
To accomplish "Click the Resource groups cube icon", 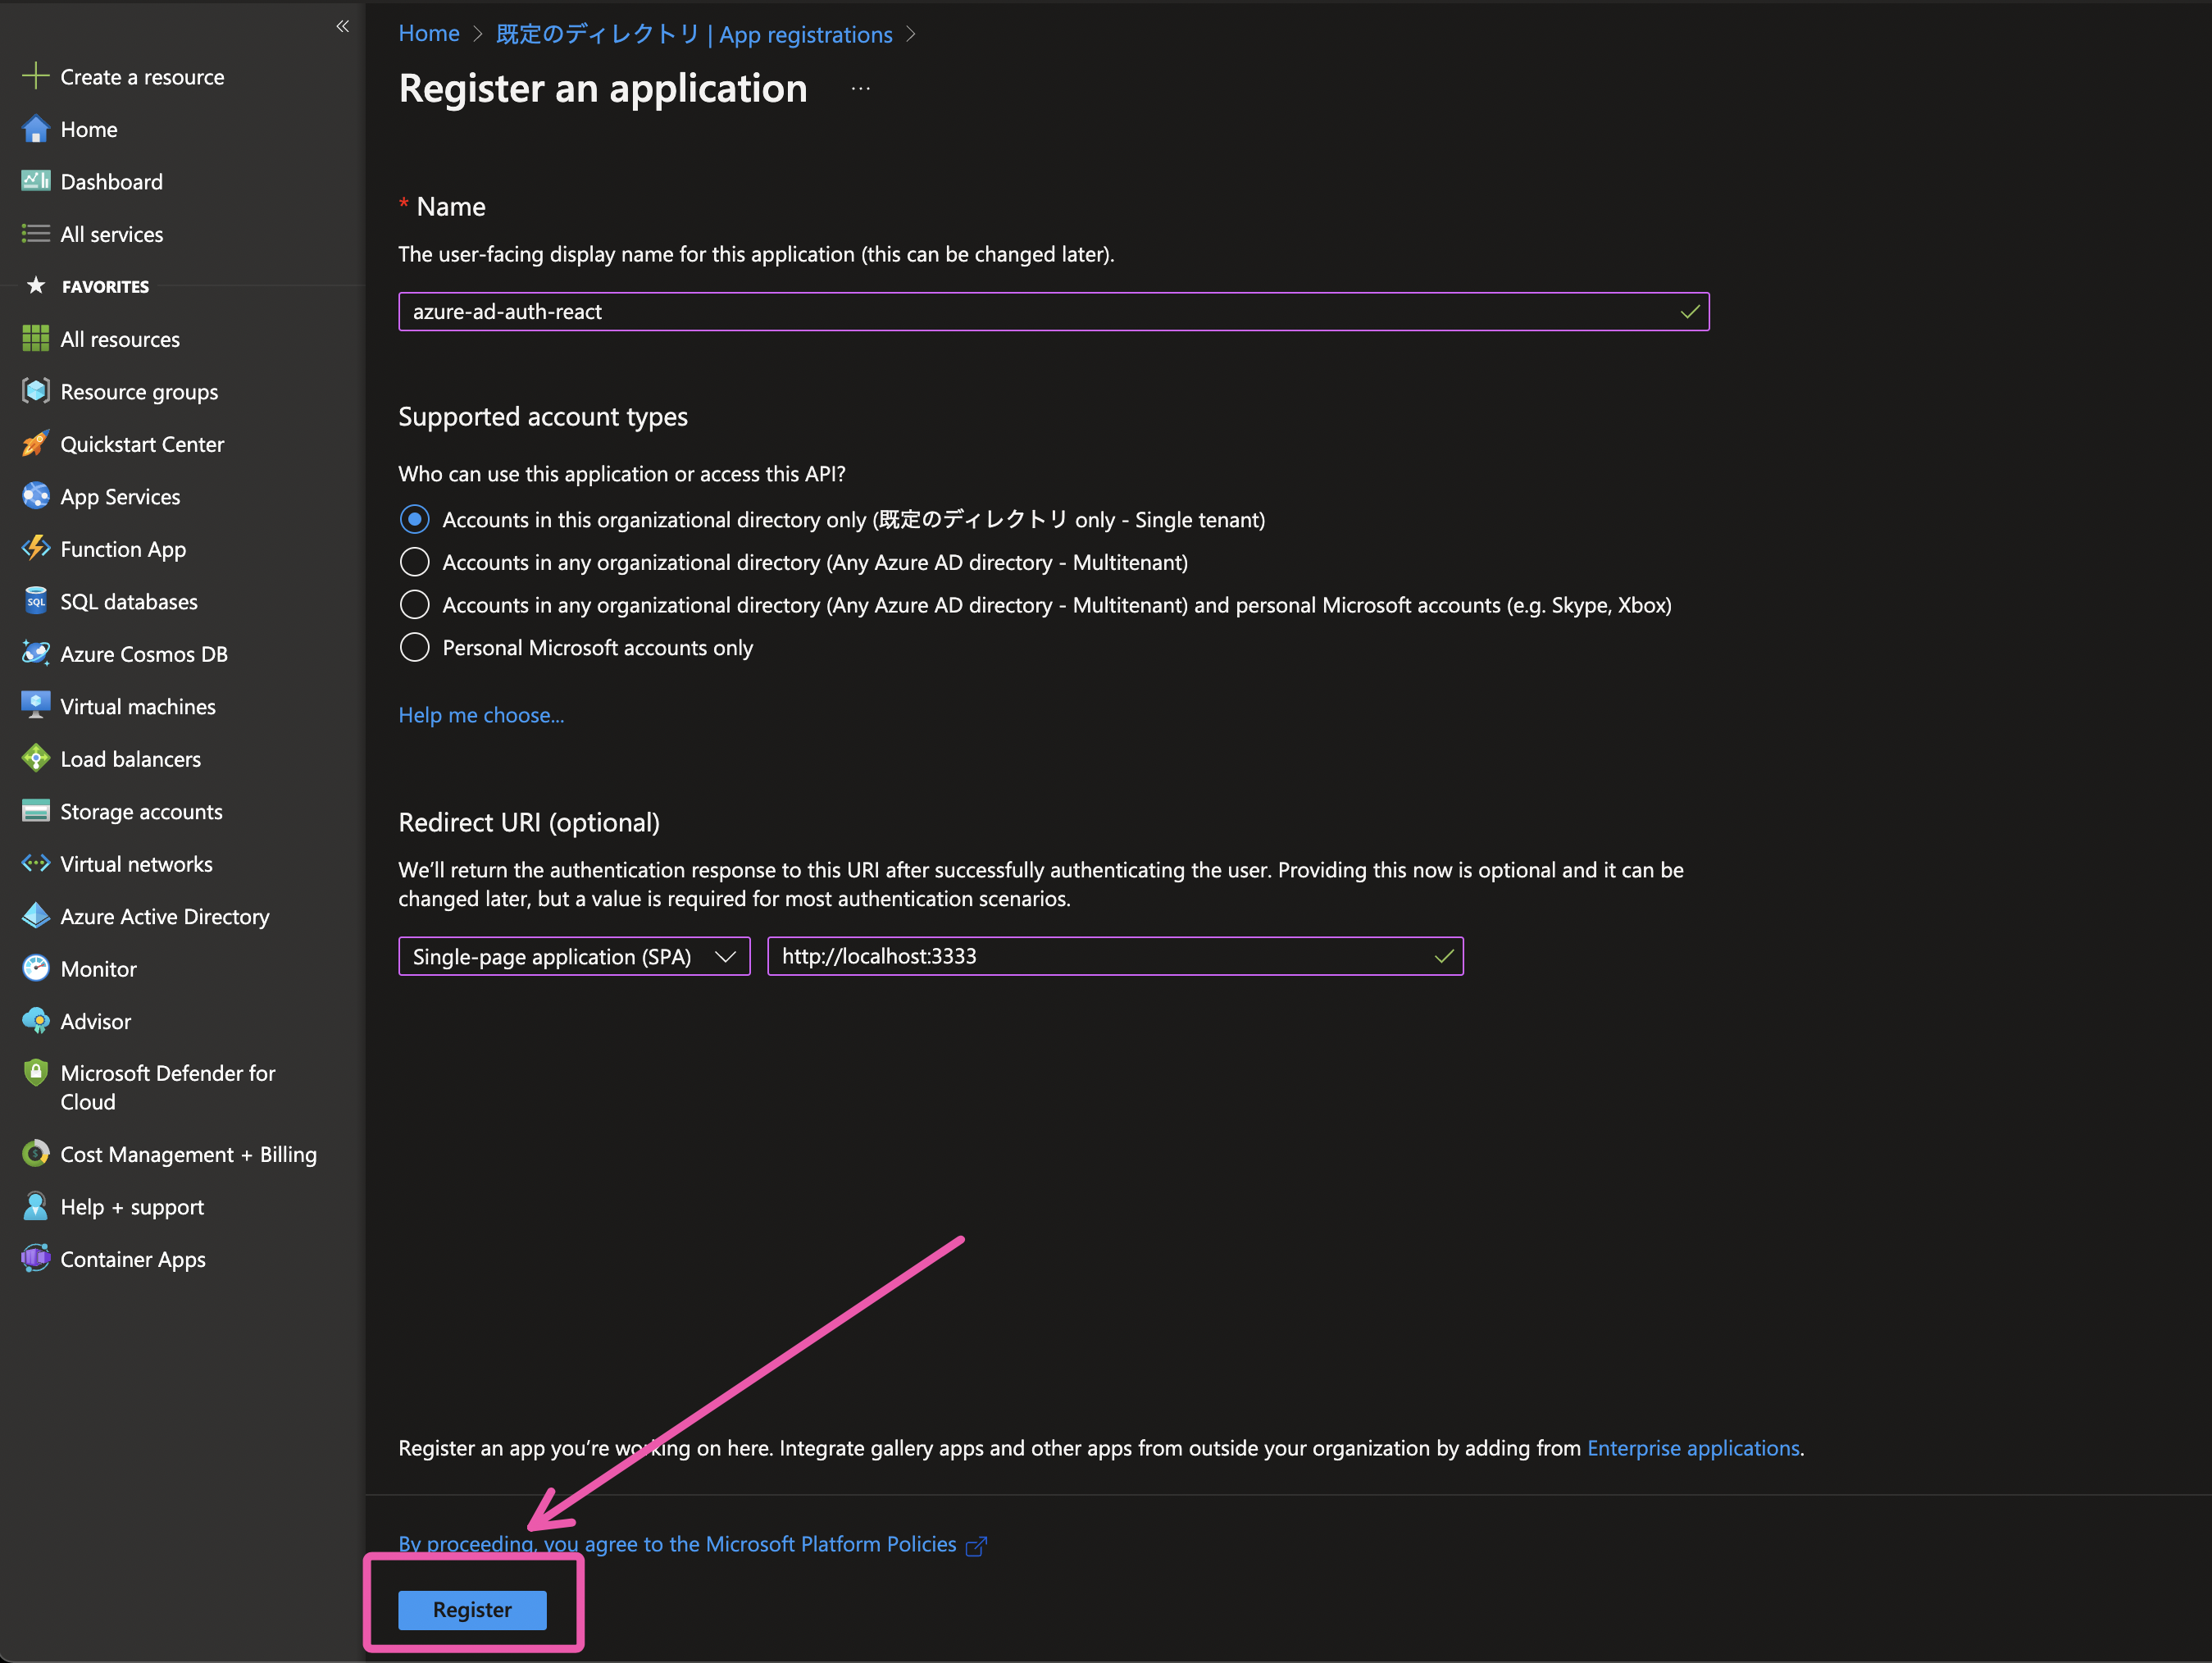I will [35, 391].
